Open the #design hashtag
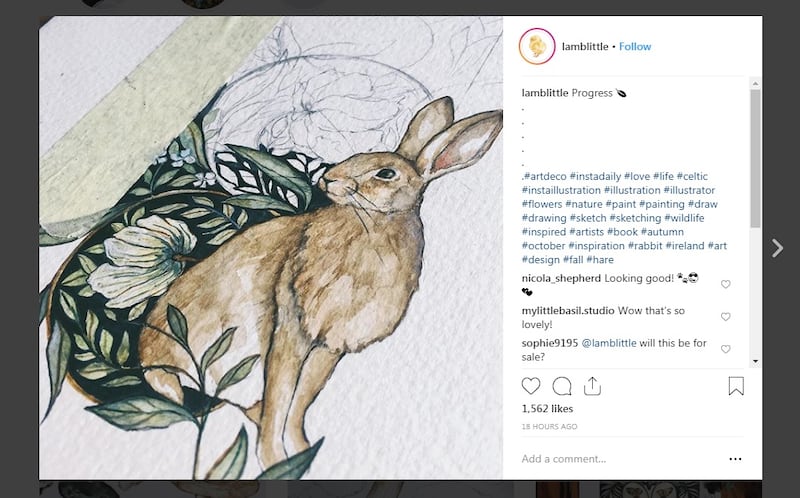The height and width of the screenshot is (498, 800). pos(540,259)
